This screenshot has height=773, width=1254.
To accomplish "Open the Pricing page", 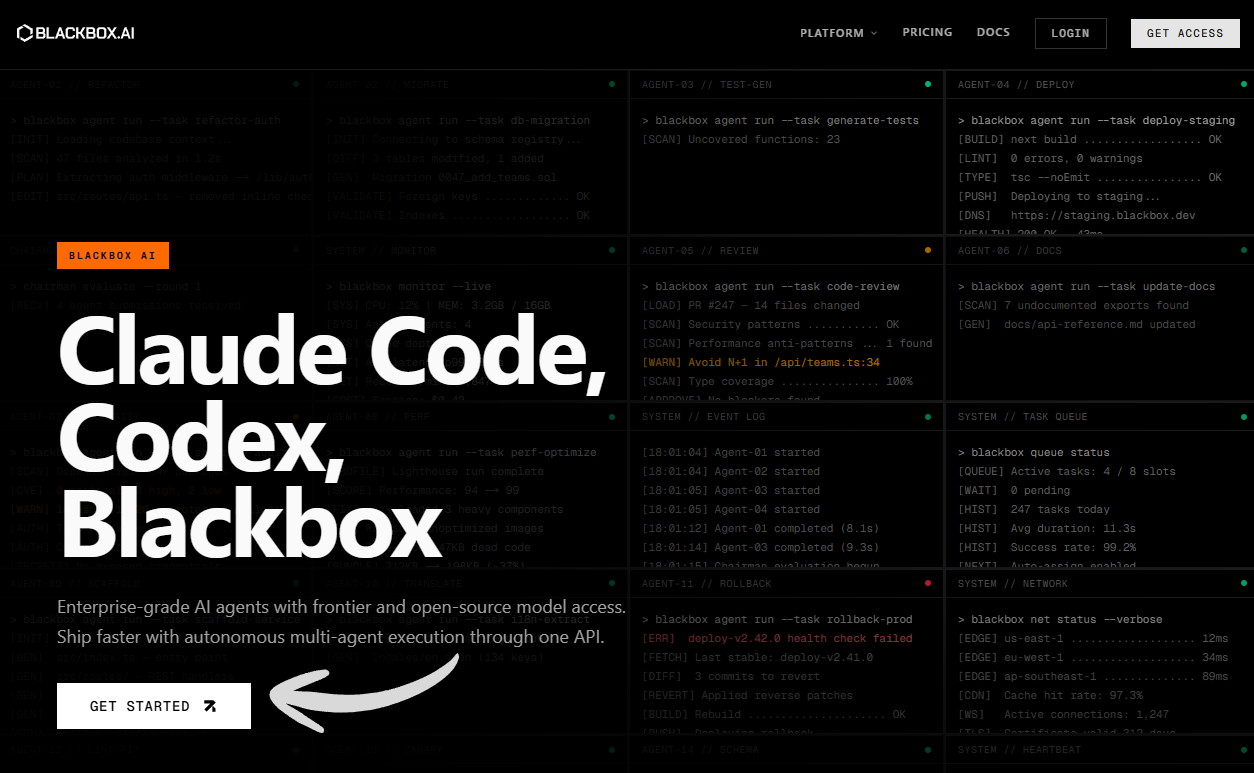I will (x=927, y=32).
